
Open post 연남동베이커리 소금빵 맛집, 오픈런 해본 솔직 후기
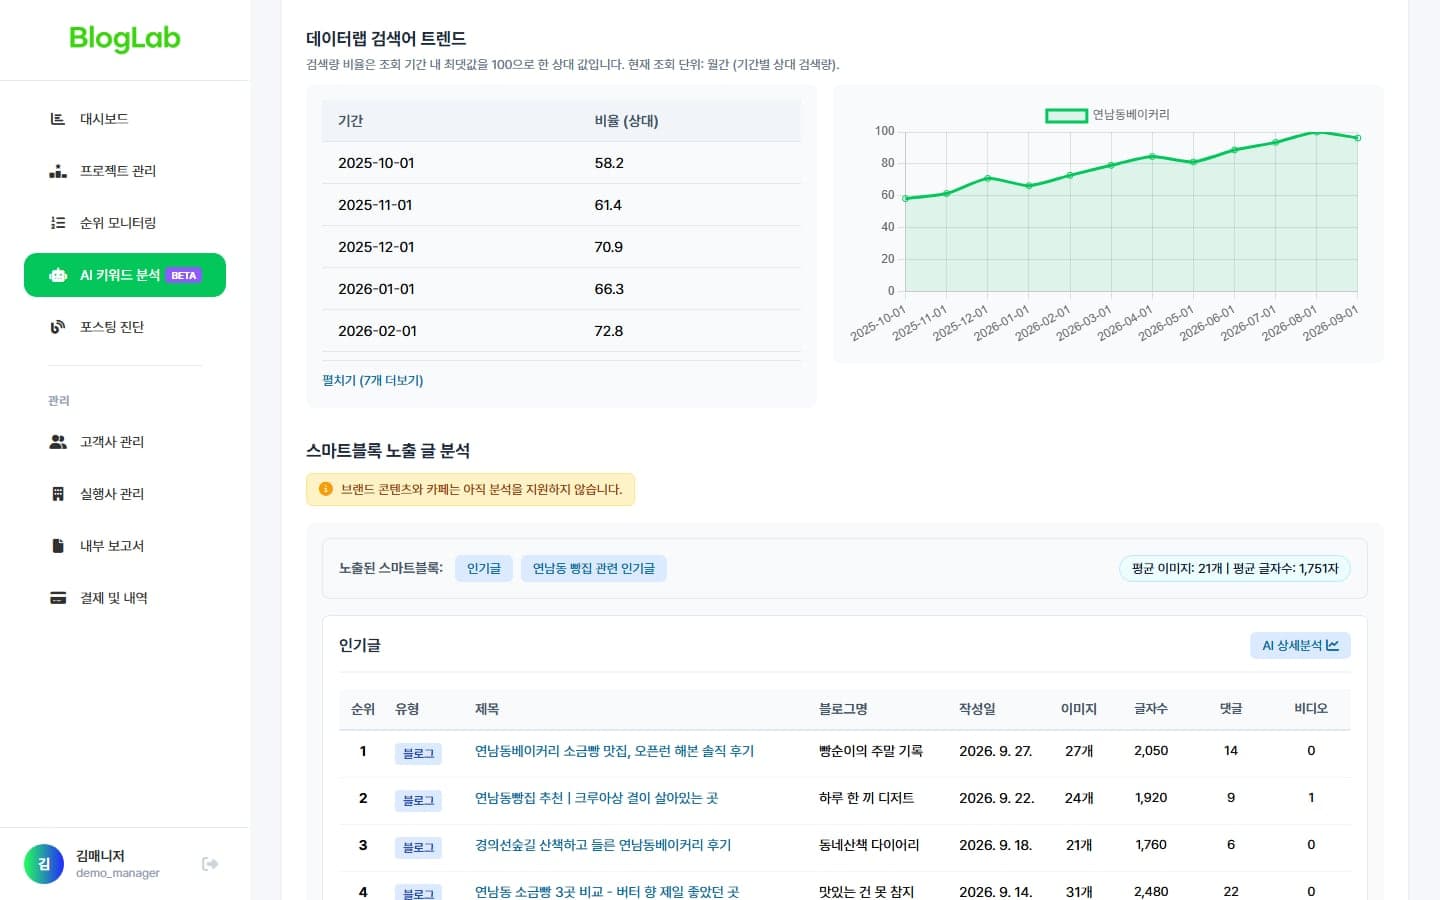614,751
